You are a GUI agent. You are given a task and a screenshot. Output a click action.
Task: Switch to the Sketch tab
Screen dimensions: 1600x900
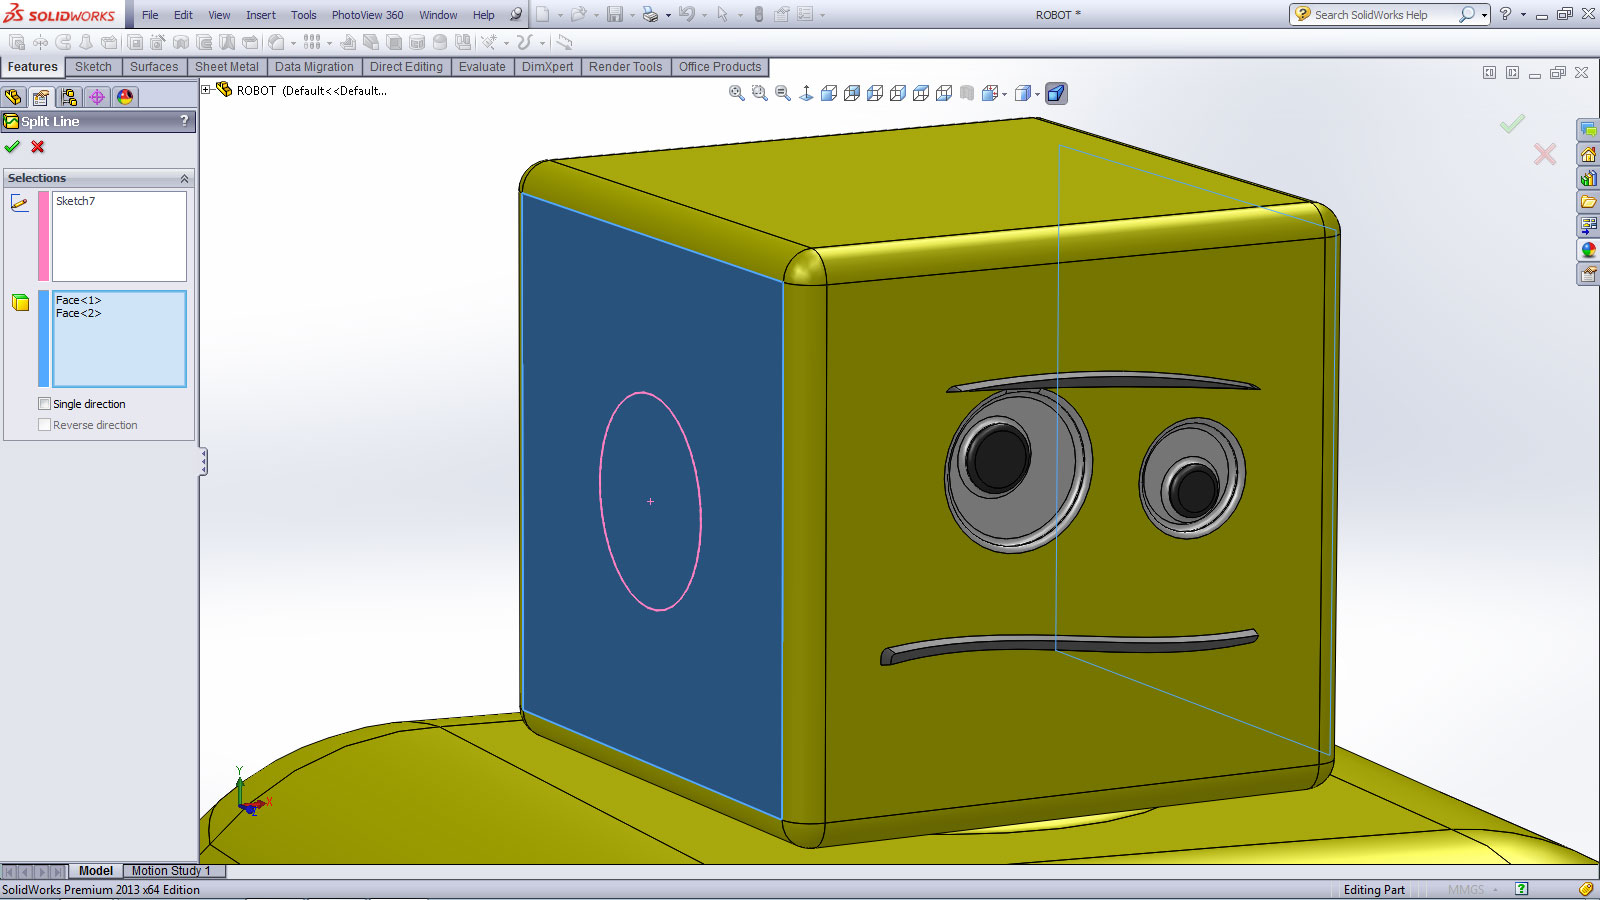94,67
